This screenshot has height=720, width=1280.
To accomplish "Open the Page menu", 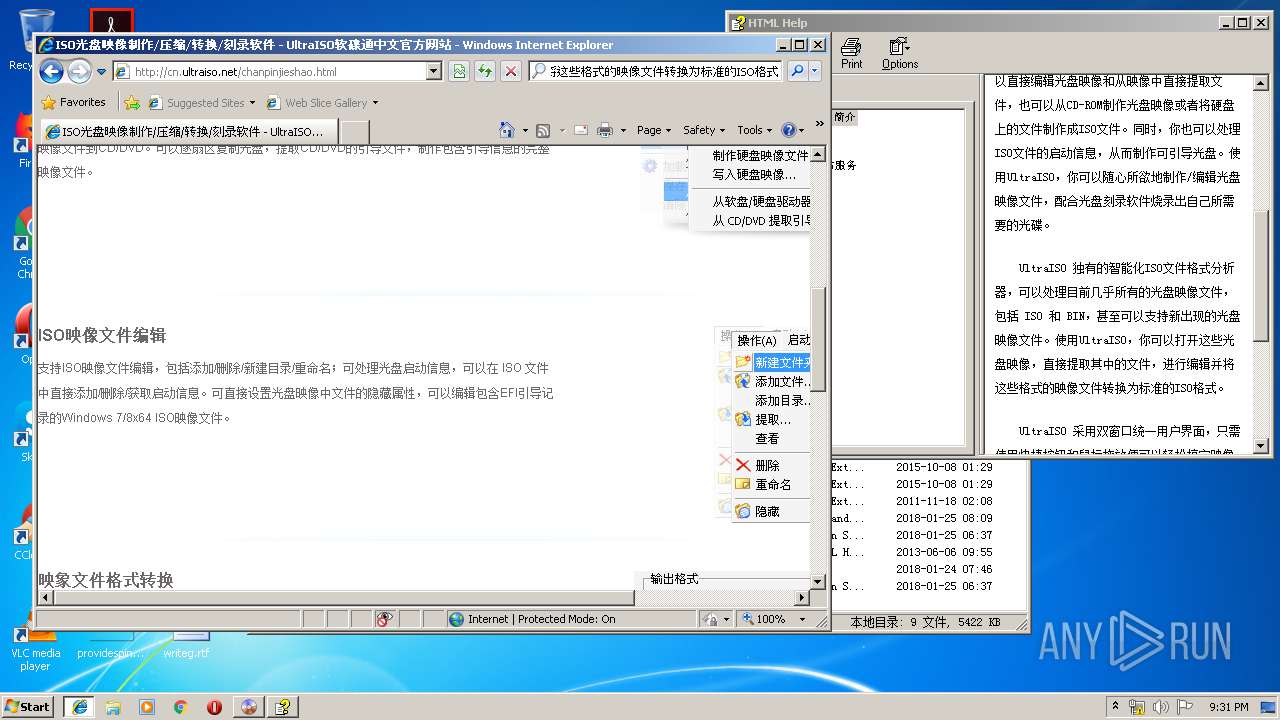I will pos(654,130).
